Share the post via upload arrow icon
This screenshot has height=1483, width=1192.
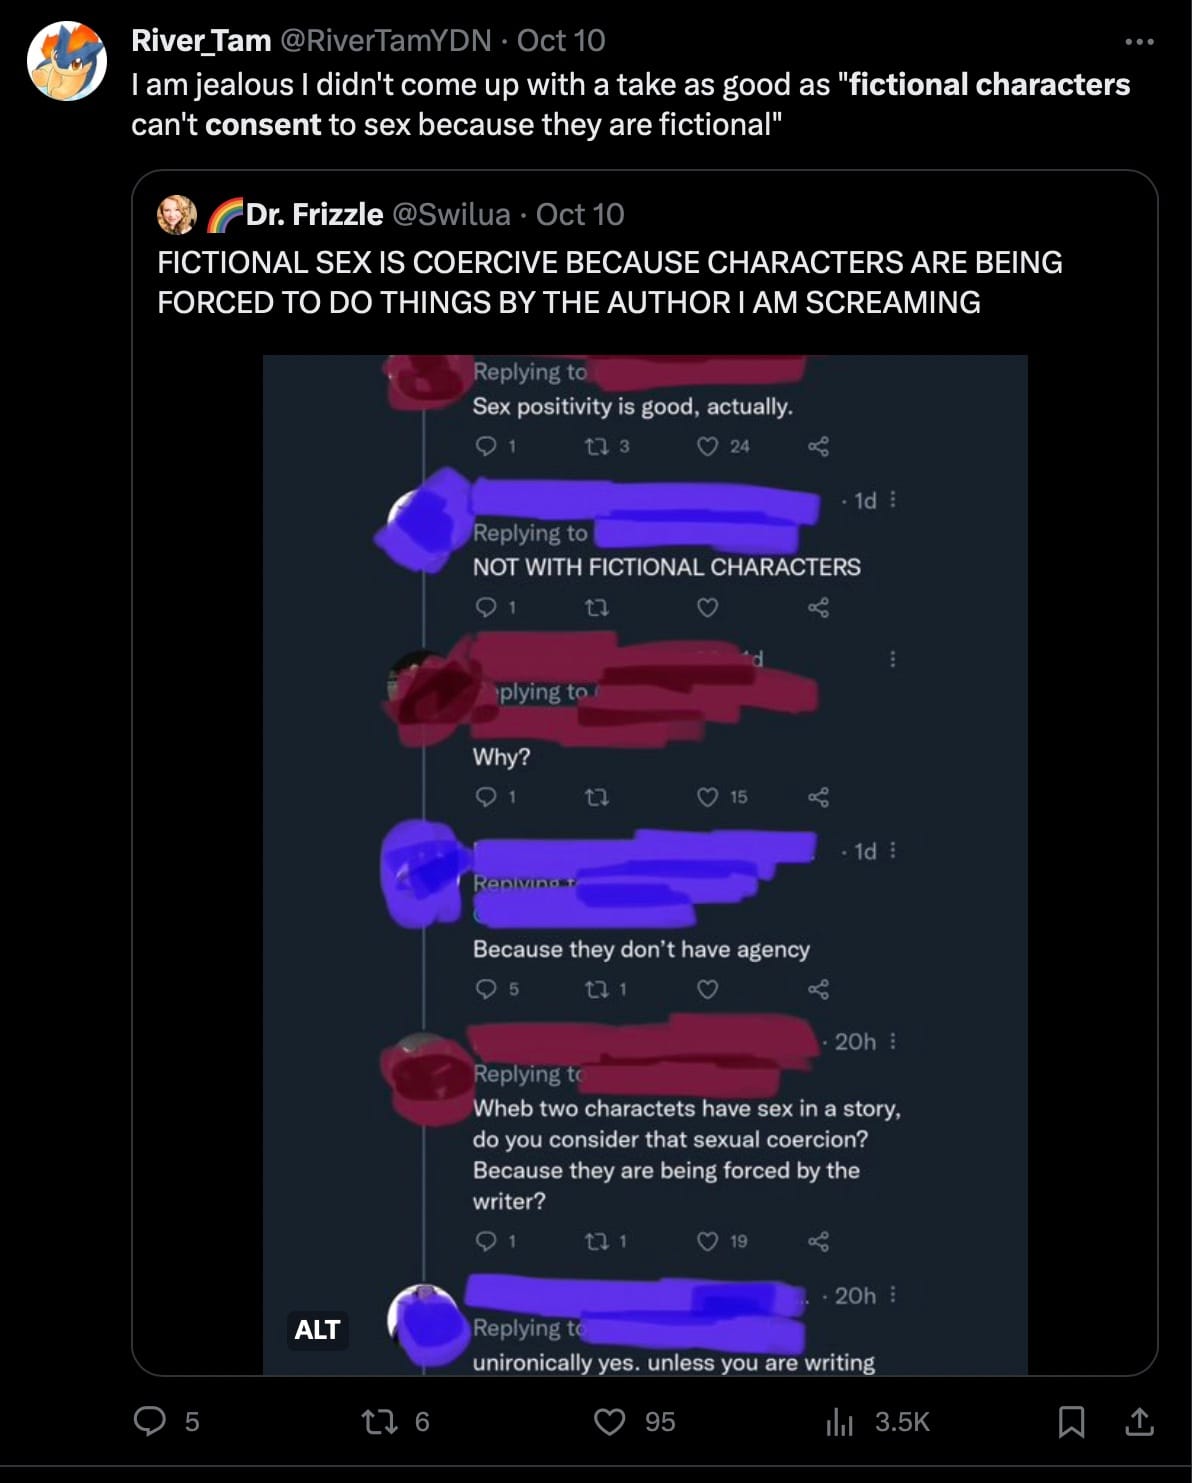click(1139, 1421)
